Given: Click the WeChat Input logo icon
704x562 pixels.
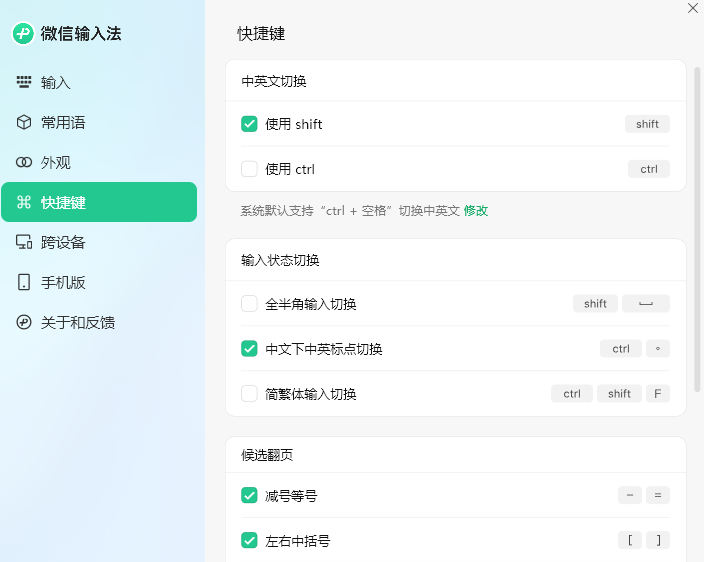Looking at the screenshot, I should coord(23,34).
